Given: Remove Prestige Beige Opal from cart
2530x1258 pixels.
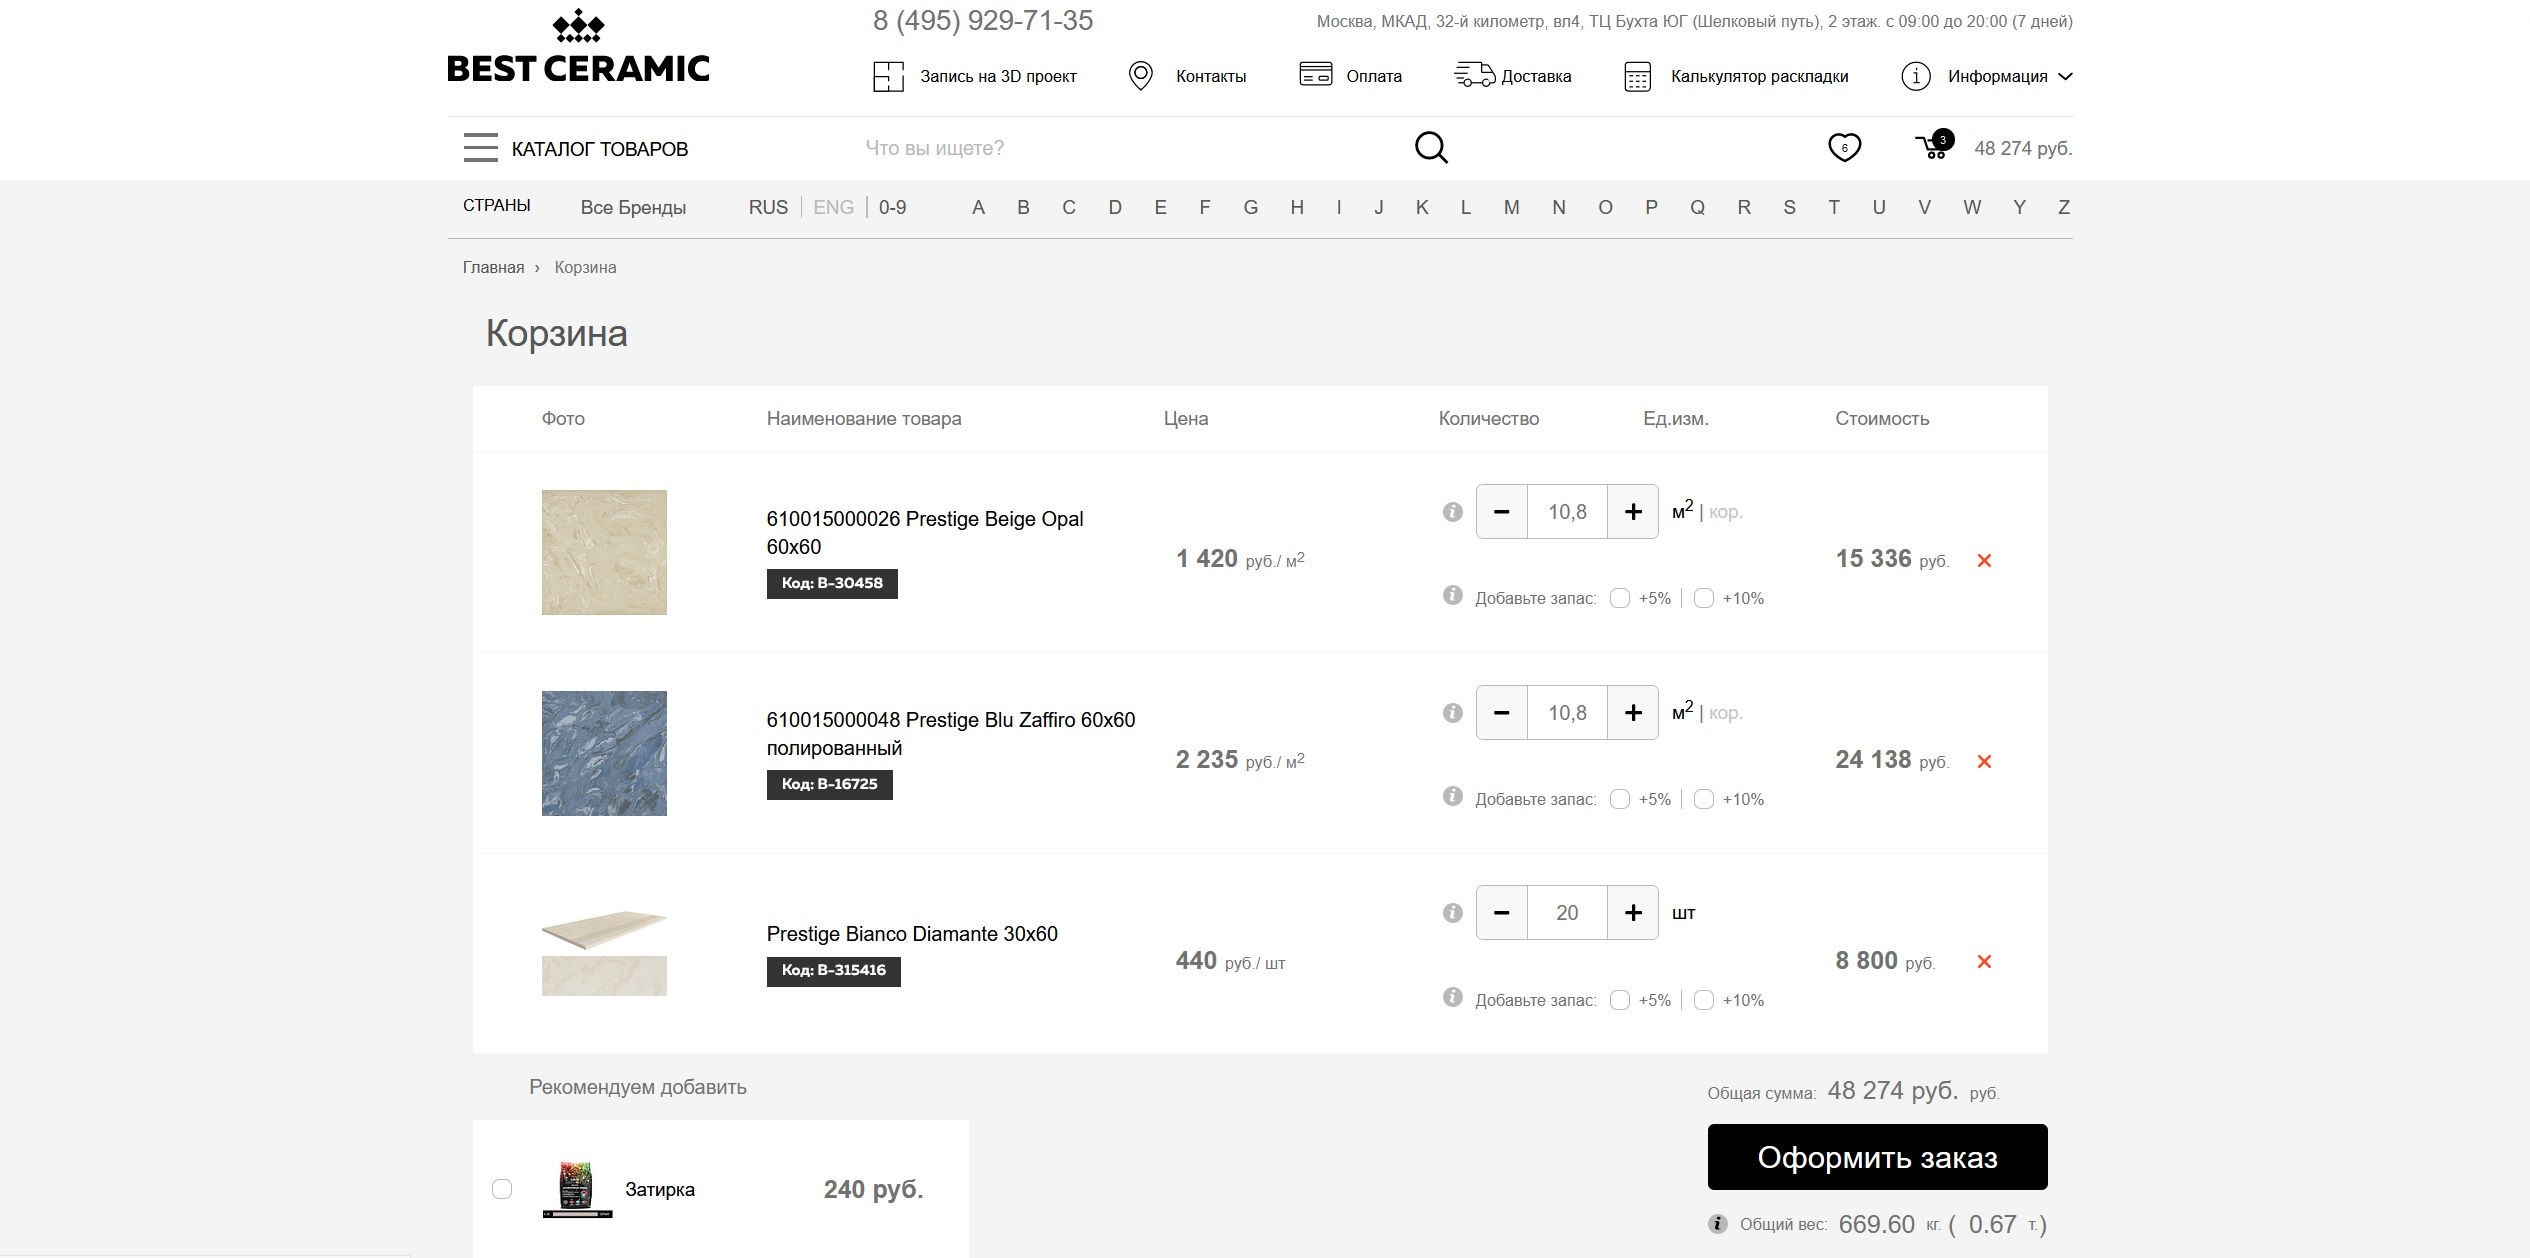Looking at the screenshot, I should (1984, 561).
